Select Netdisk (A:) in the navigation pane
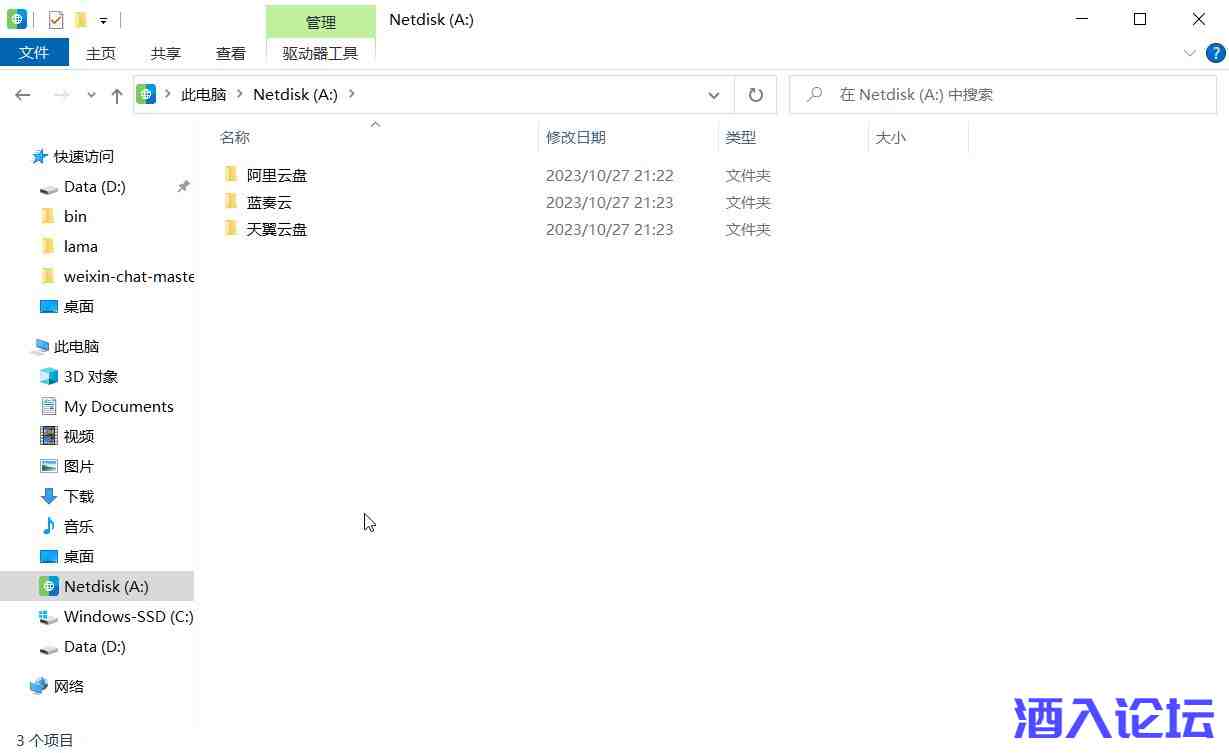The width and height of the screenshot is (1229, 753). coord(106,586)
